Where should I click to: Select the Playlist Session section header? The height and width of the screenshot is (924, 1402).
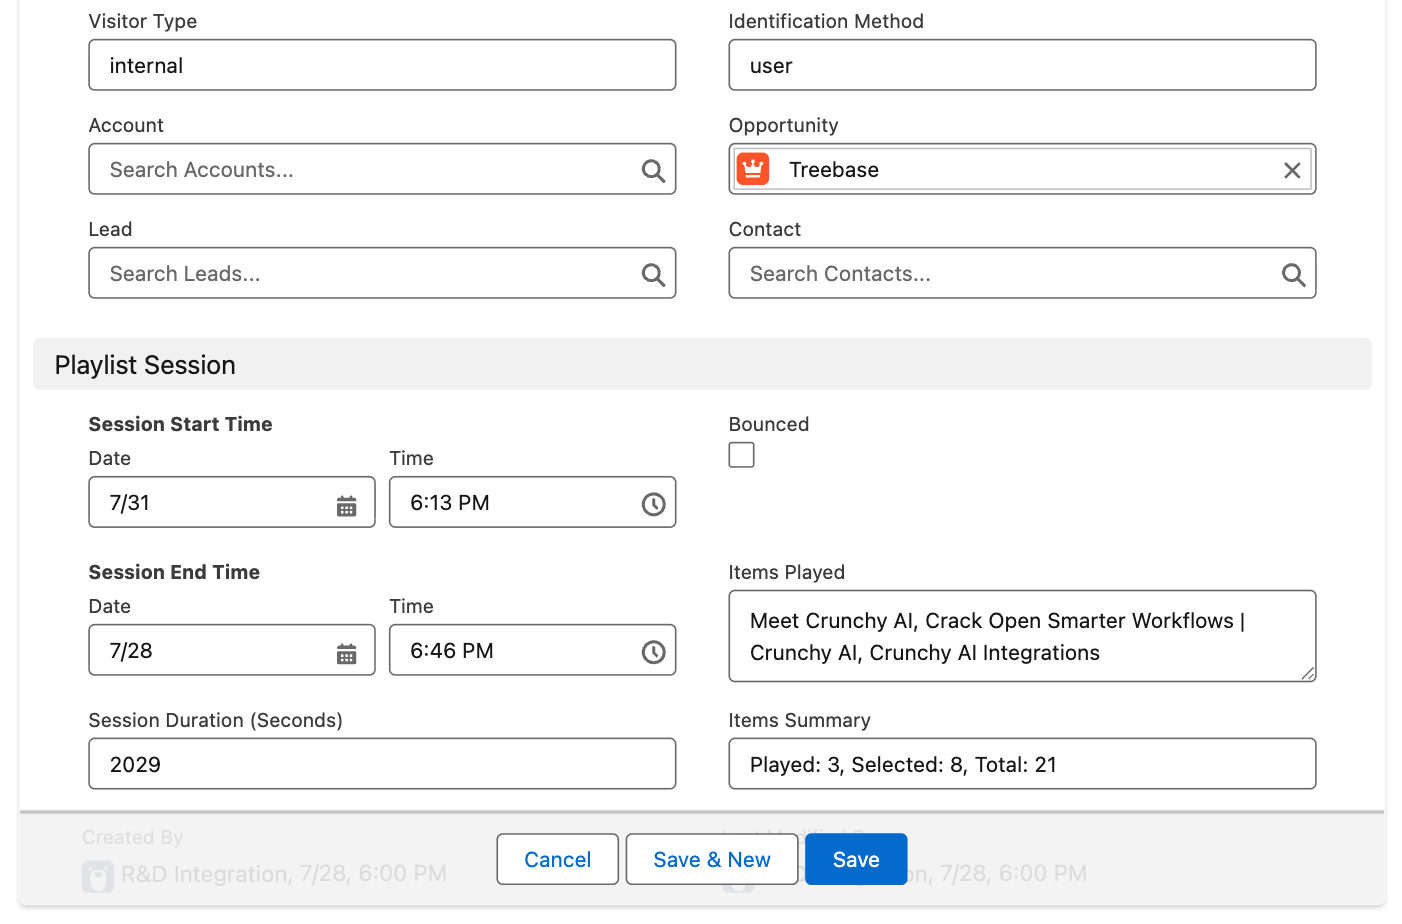(144, 364)
